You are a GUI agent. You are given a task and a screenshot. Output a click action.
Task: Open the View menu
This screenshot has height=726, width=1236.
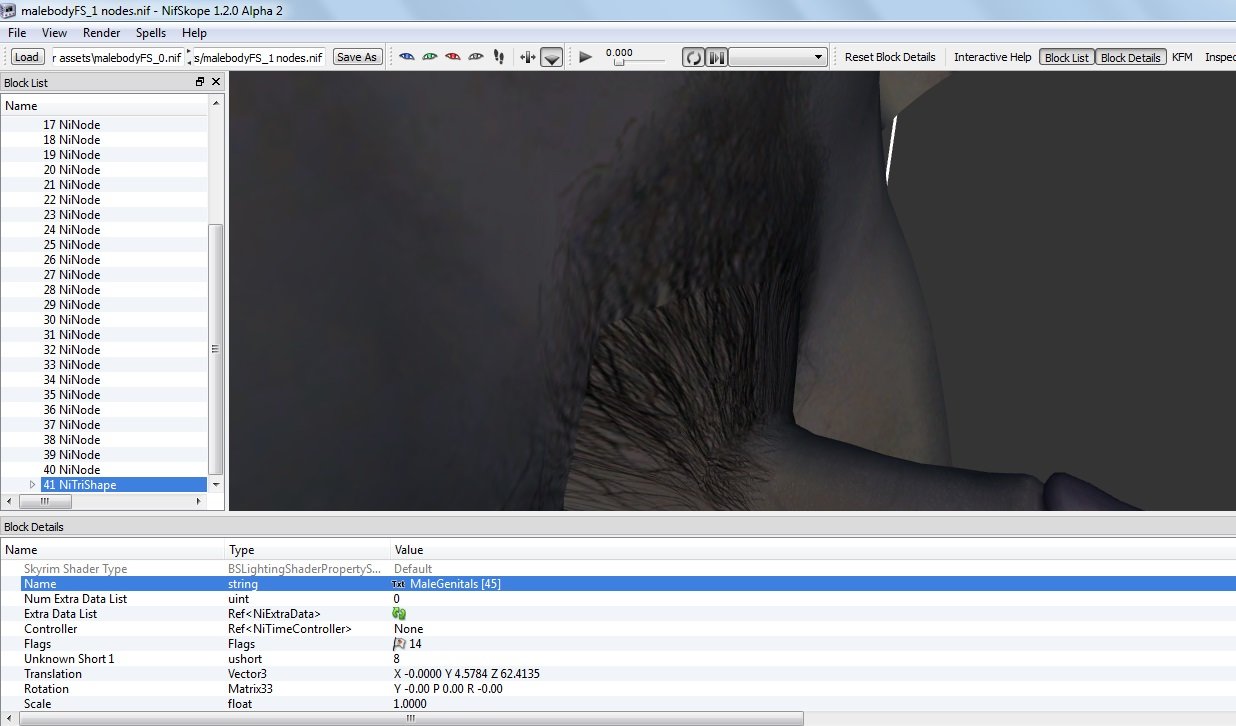point(54,33)
